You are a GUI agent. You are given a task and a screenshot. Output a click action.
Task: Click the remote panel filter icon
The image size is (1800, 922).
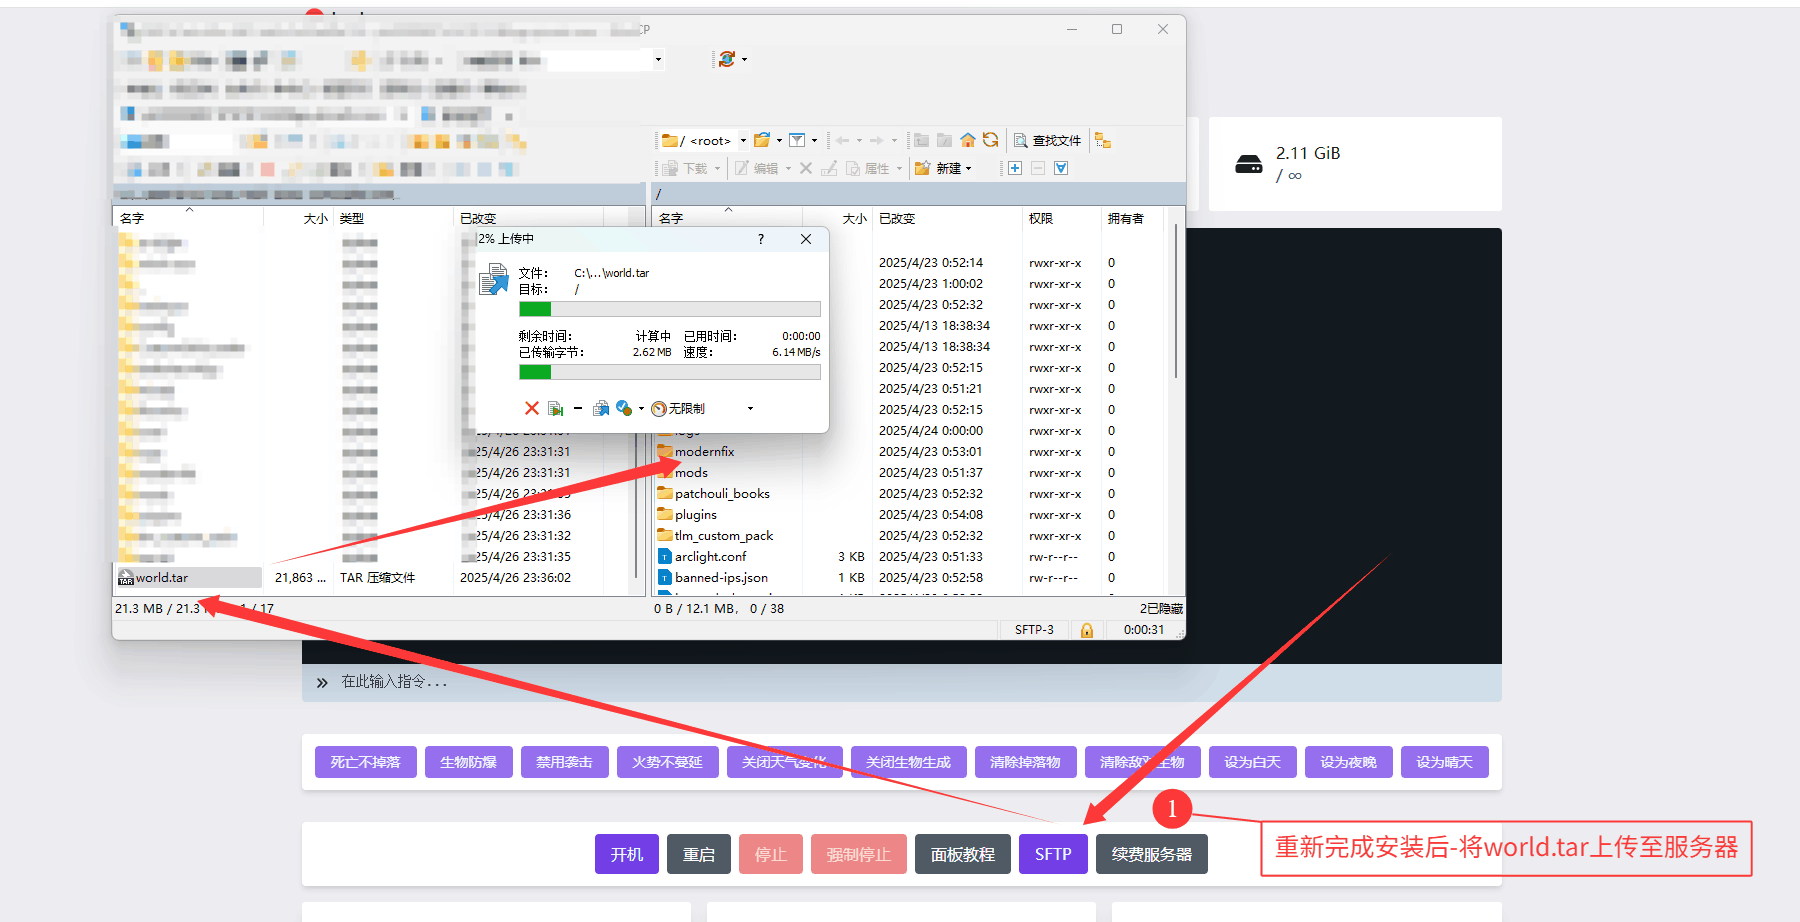(797, 140)
